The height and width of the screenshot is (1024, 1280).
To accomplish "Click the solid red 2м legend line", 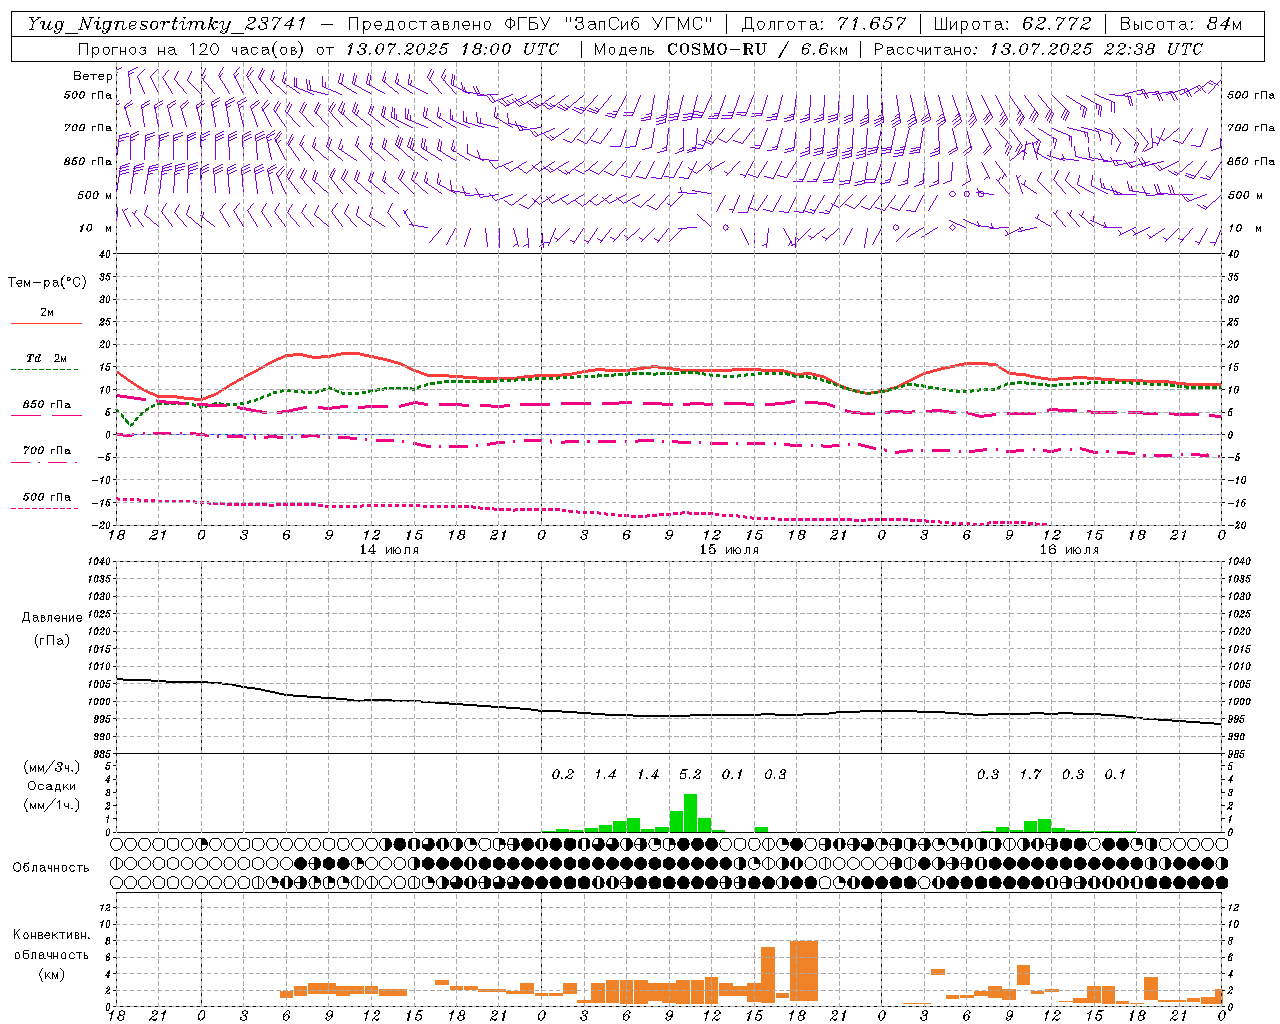I will click(x=46, y=324).
